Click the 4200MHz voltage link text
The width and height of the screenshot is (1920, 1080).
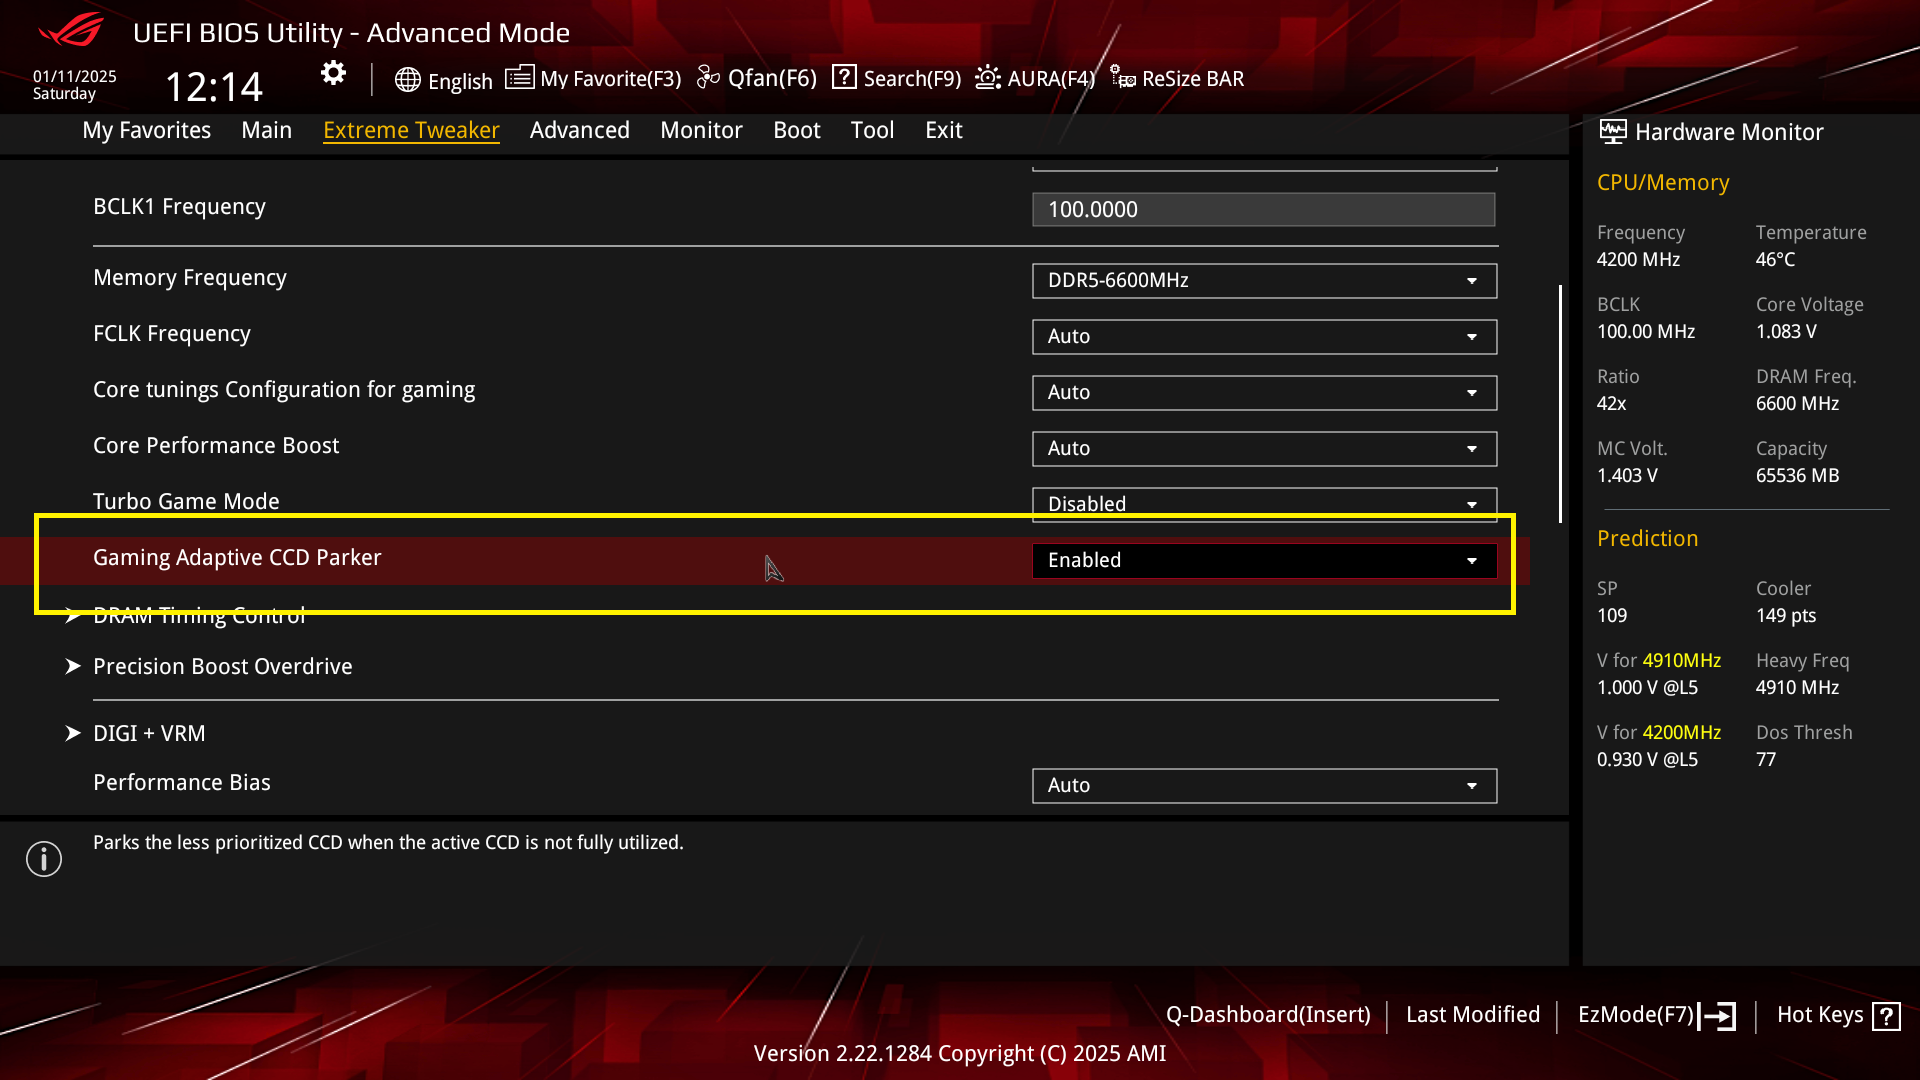click(1682, 733)
